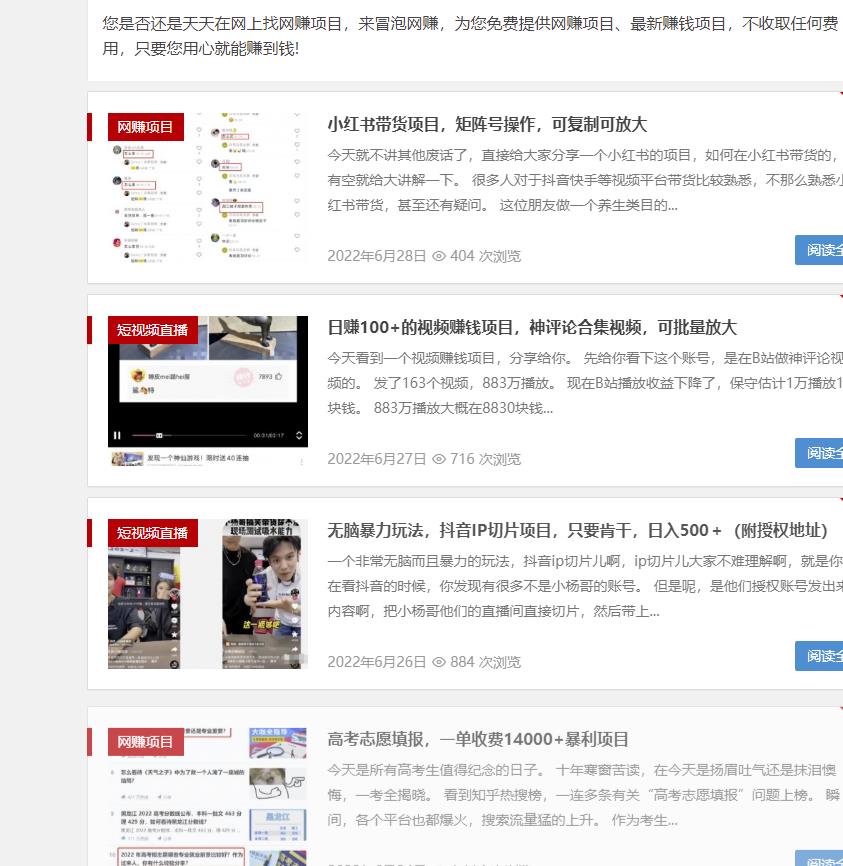Viewport: 843px width, 866px height.
Task: Click the eye icon next to 404 次浏览
Action: (439, 256)
